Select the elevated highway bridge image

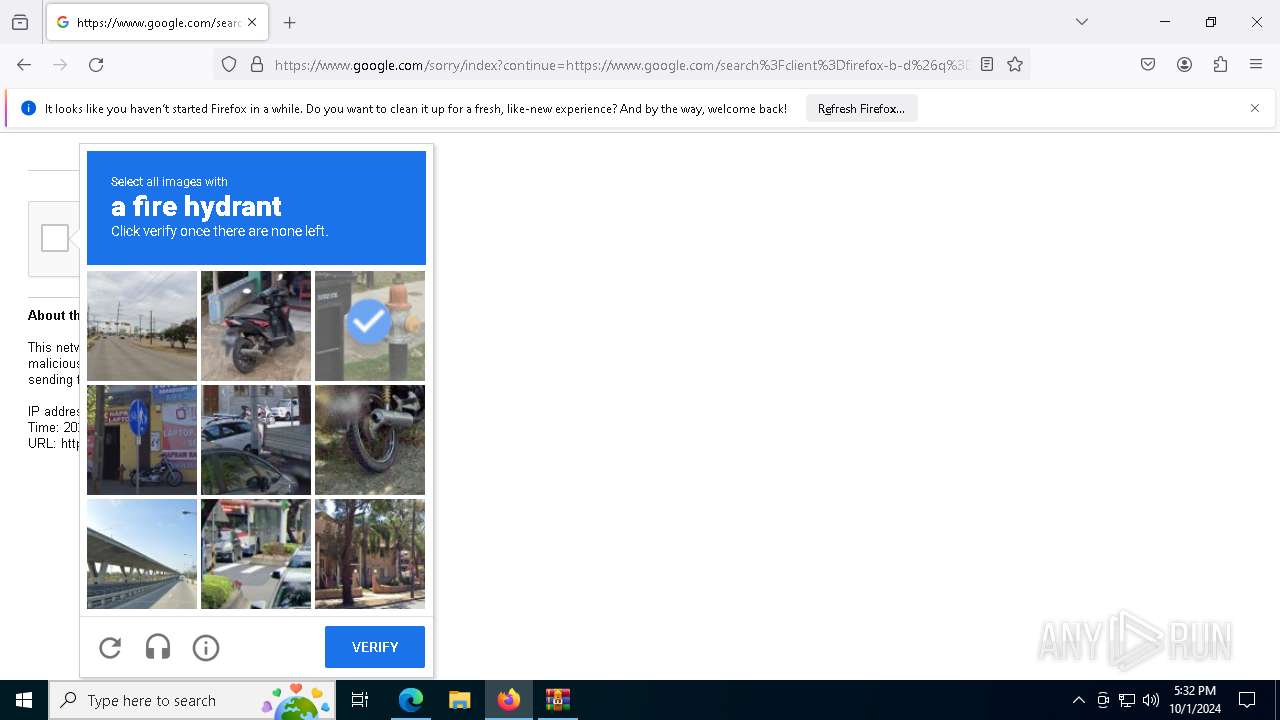pos(142,554)
